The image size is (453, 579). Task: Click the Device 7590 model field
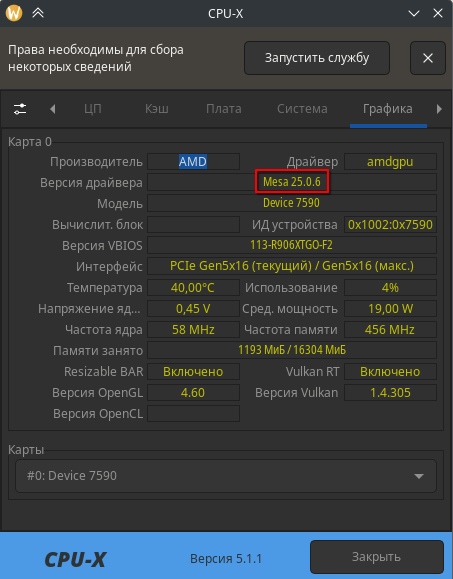[292, 203]
